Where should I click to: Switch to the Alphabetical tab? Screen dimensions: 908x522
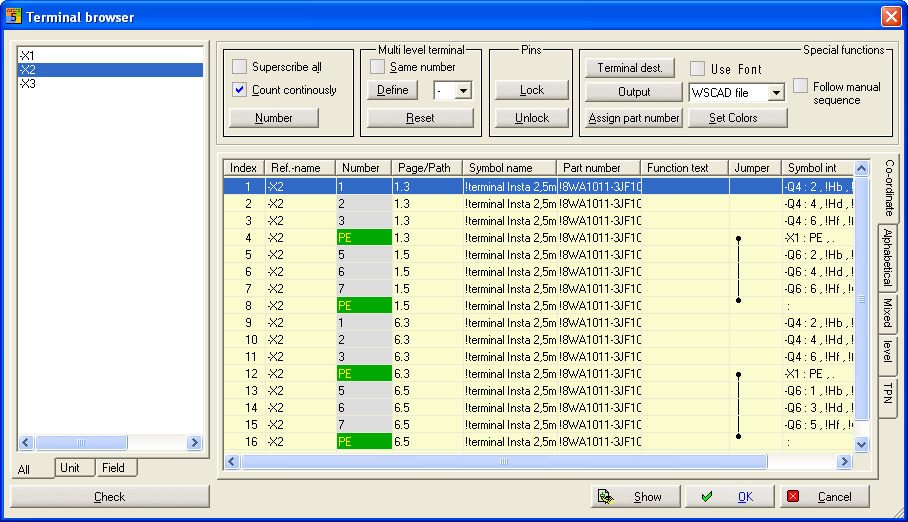coord(887,257)
